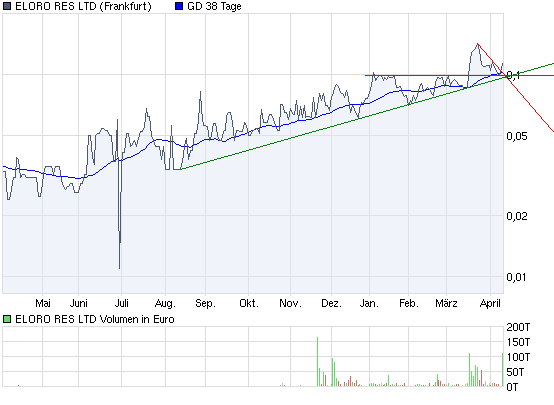Click the 'Juni' month axis label
554x405 pixels.
tap(78, 303)
